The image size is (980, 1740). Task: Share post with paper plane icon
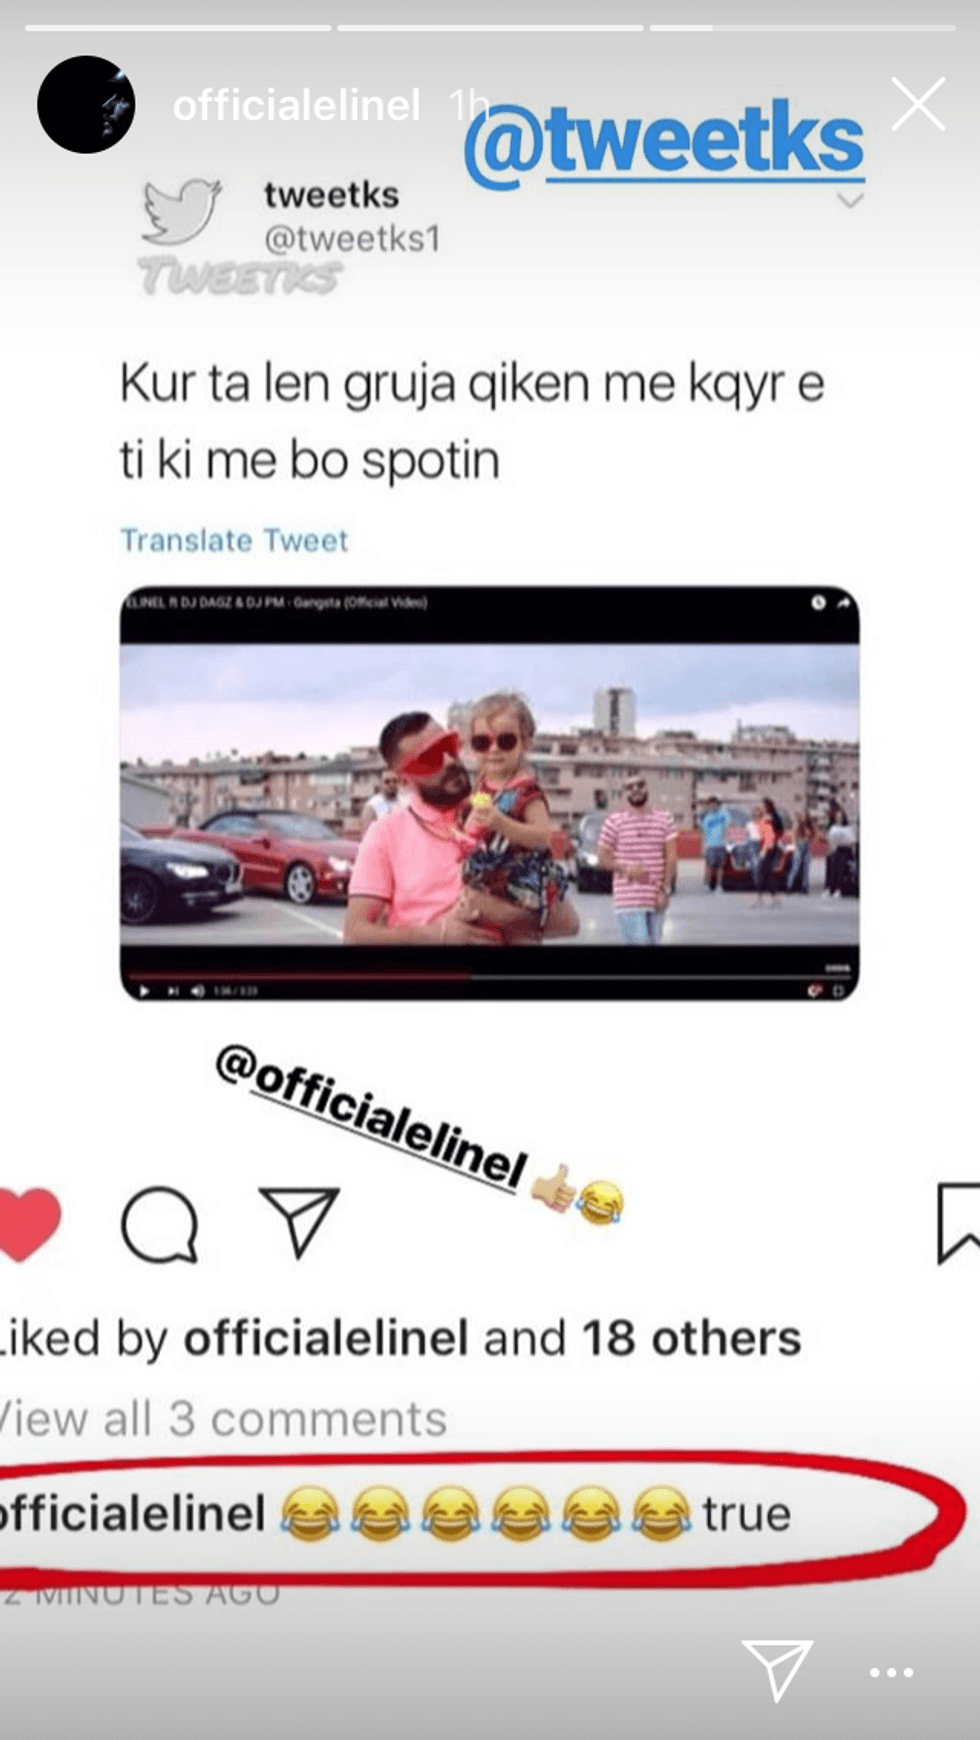click(x=299, y=1221)
